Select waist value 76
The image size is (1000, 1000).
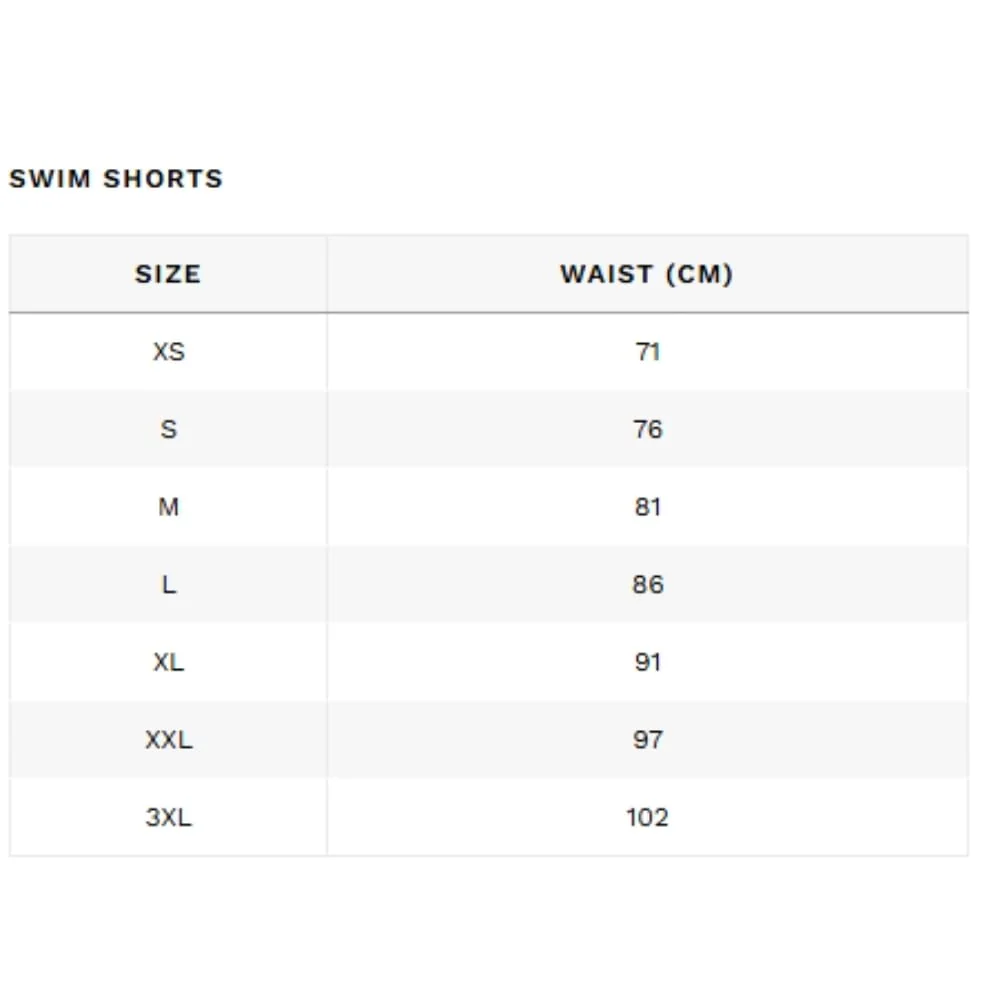pos(647,429)
